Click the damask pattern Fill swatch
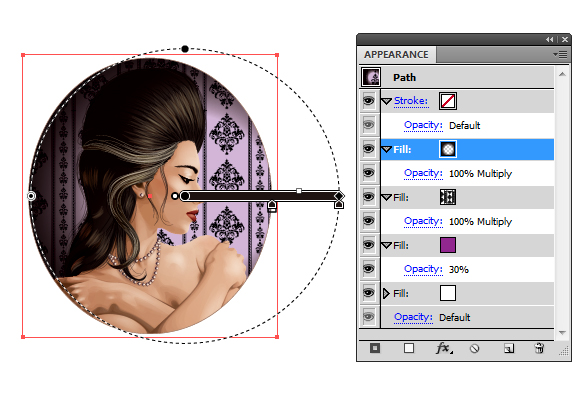This screenshot has width=579, height=393. (x=448, y=197)
